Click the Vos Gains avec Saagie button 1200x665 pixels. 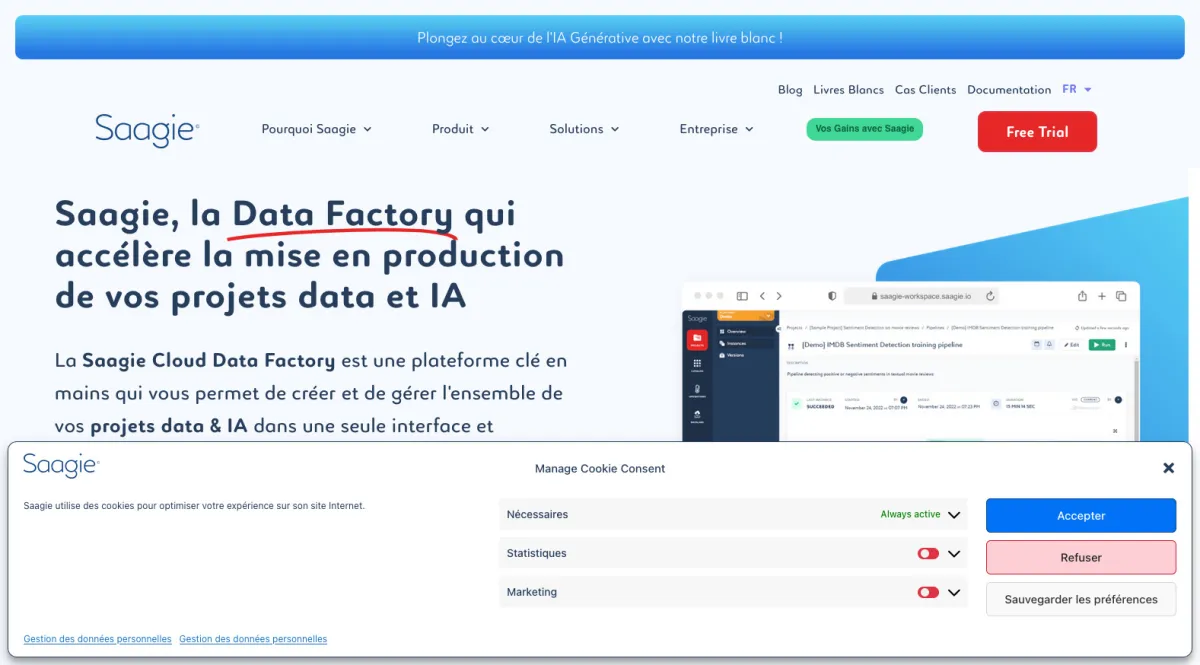click(x=864, y=129)
